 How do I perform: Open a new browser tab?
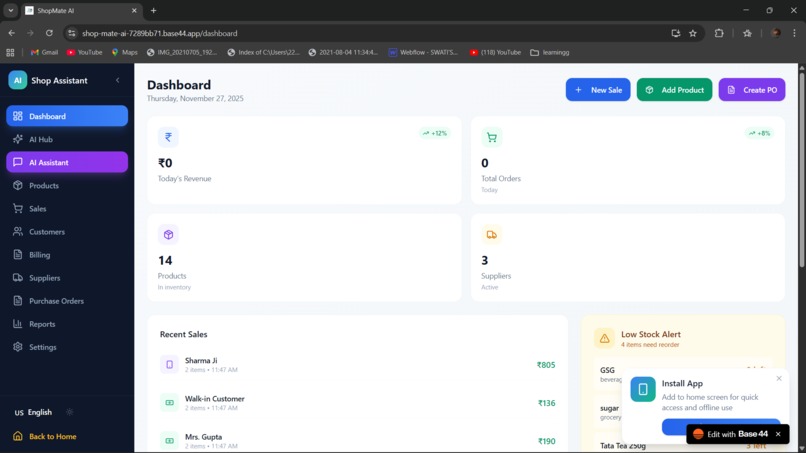tap(153, 10)
